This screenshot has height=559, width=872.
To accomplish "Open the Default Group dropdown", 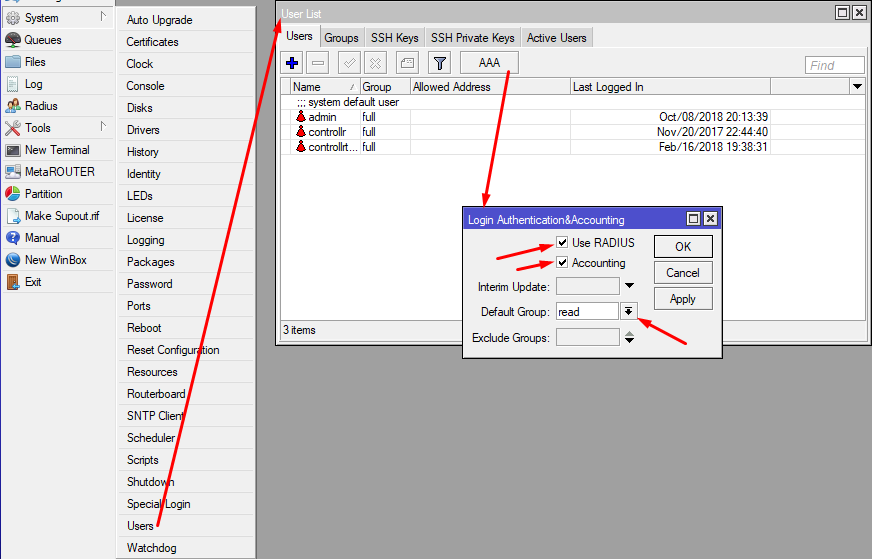I will click(x=628, y=311).
